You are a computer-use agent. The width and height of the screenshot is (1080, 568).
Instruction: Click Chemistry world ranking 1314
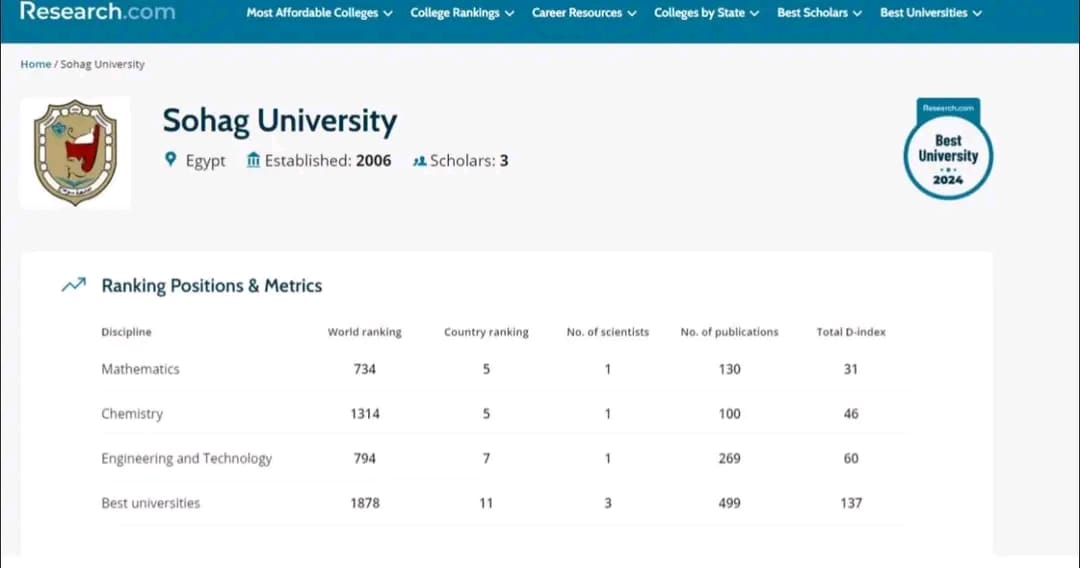[x=364, y=414]
